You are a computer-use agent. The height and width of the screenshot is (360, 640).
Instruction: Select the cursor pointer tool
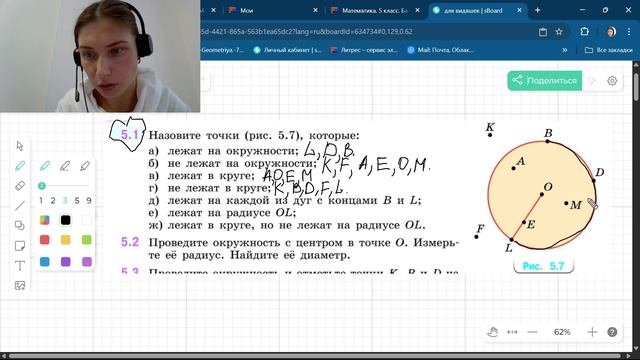(20, 146)
